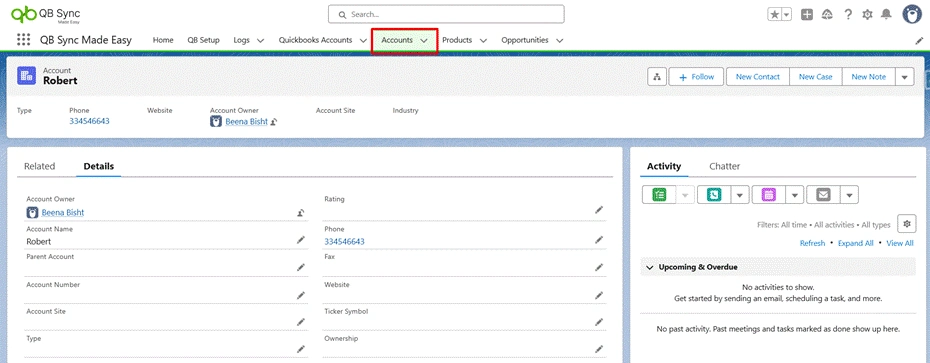The width and height of the screenshot is (930, 363).
Task: Click the Trailhead guidance icon in header
Action: [827, 15]
